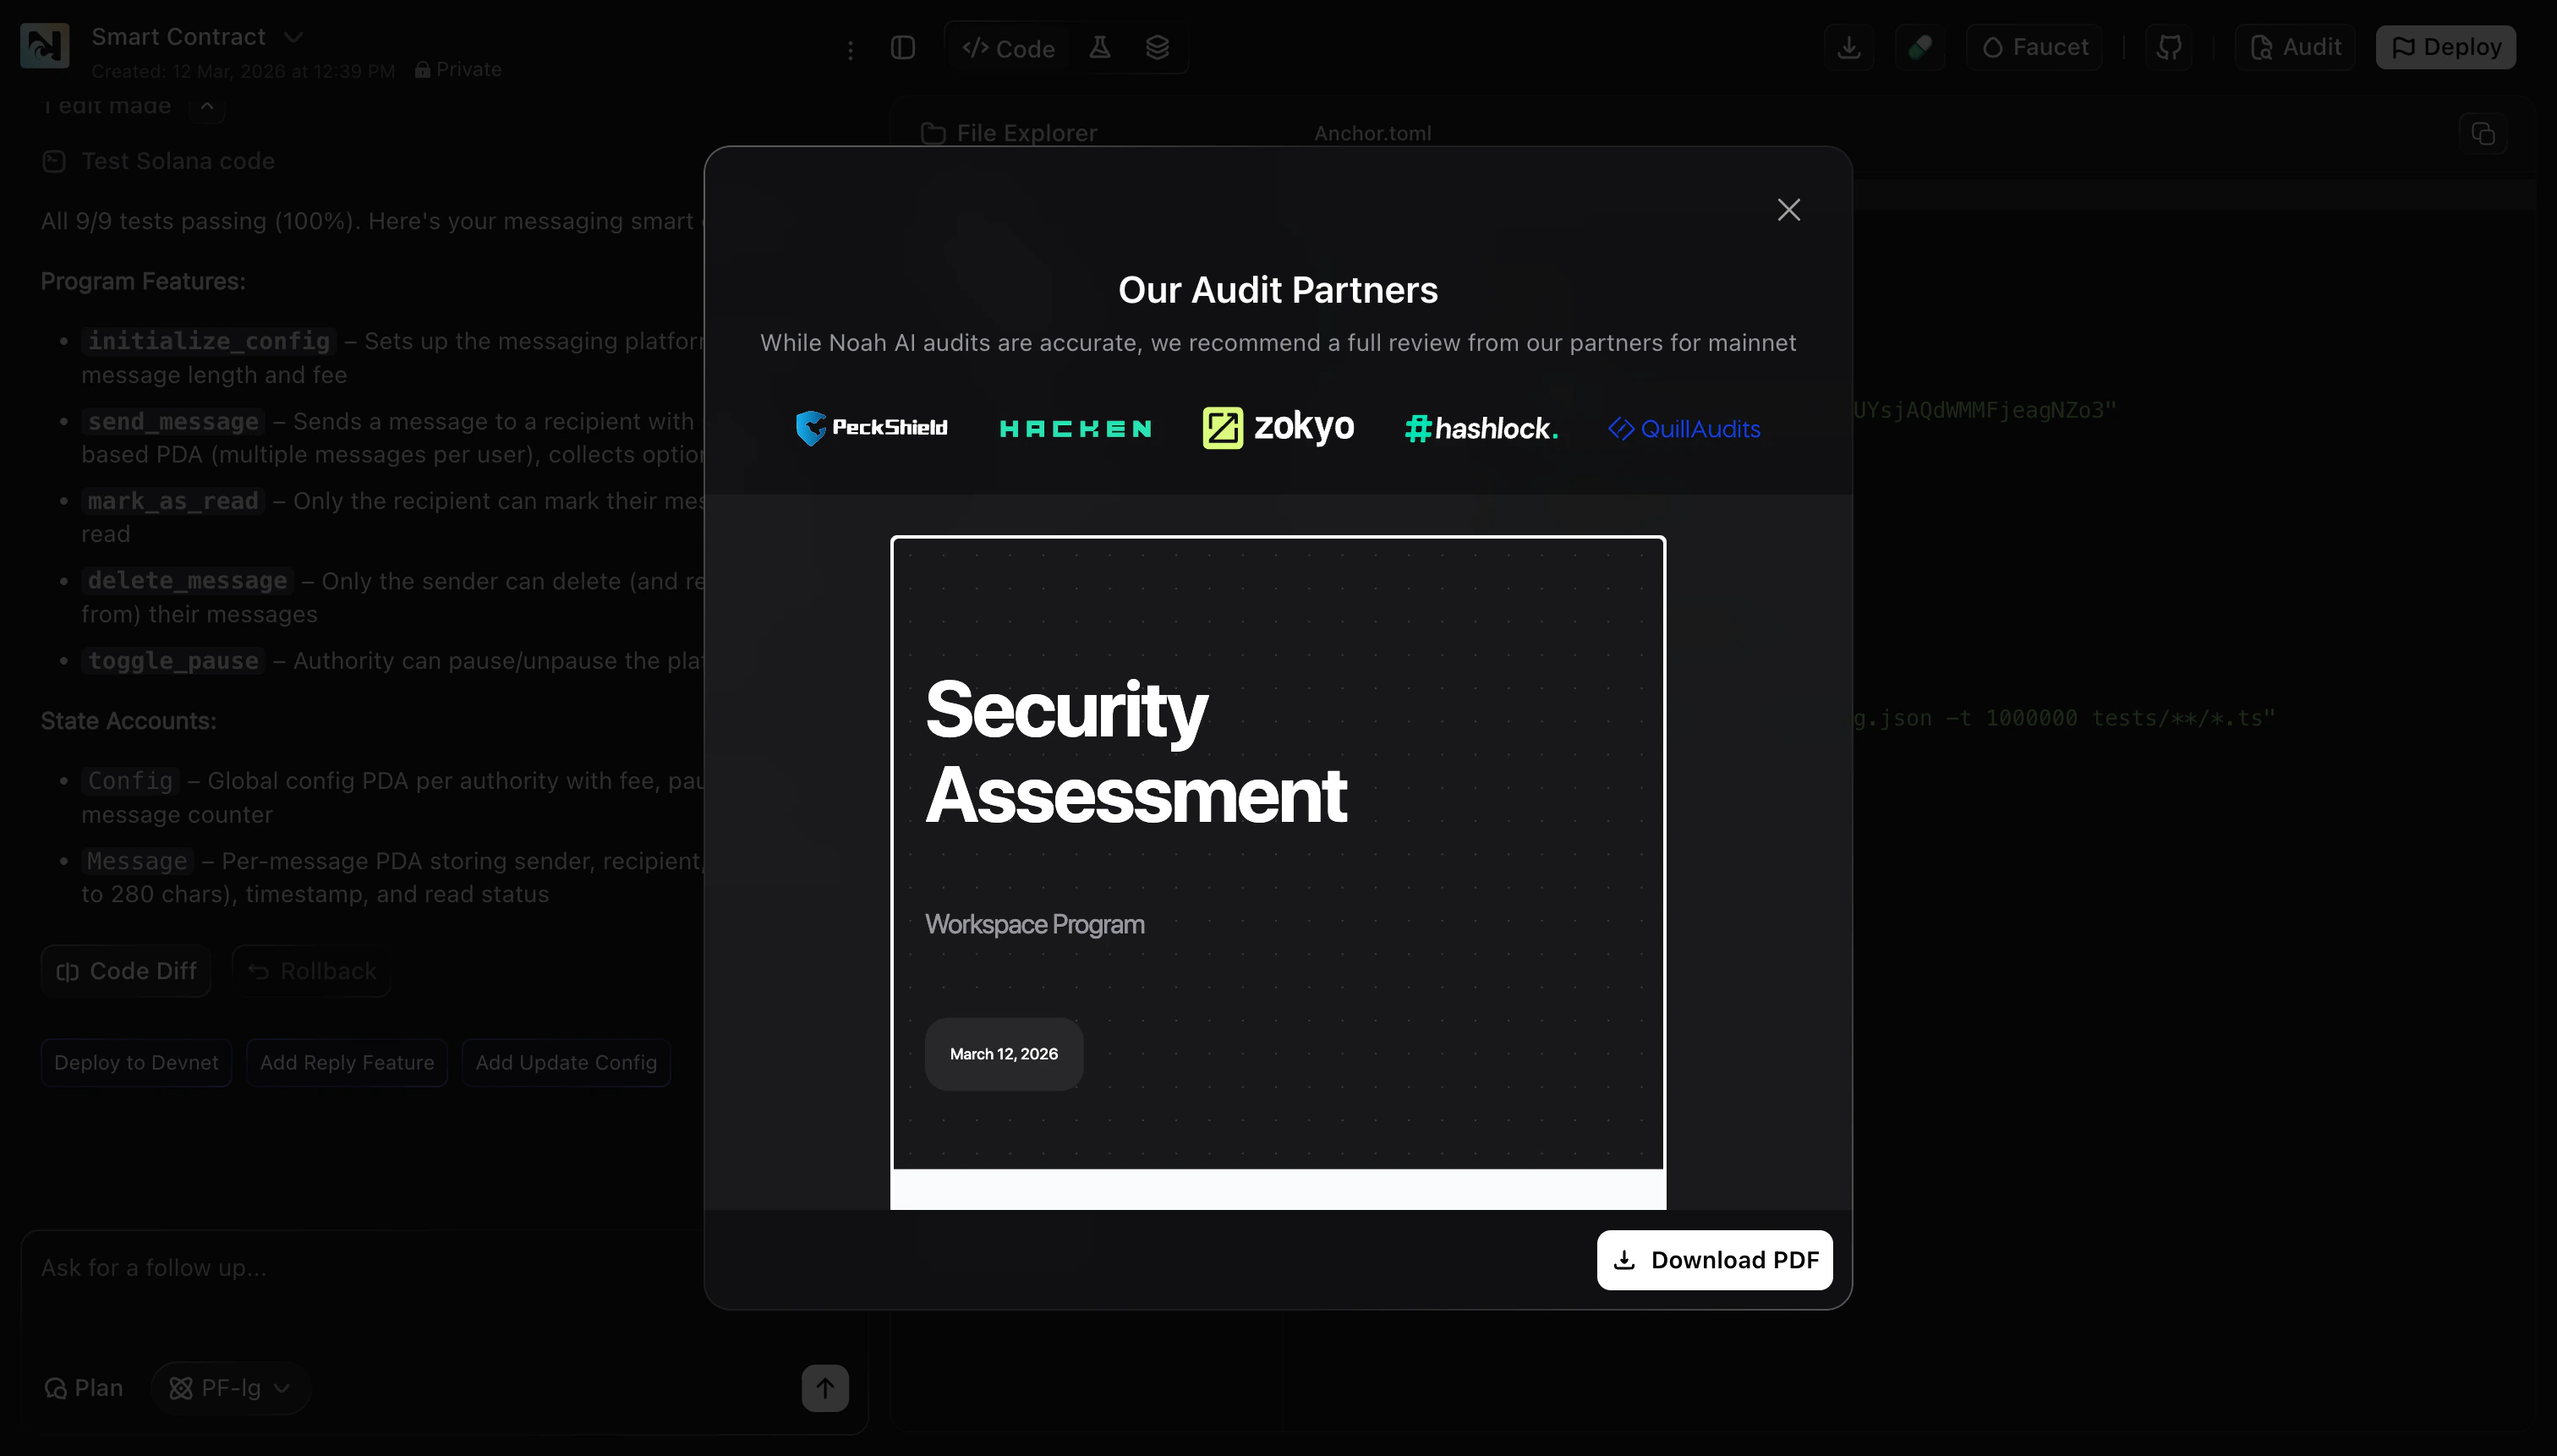
Task: Toggle the sidebar panel icon
Action: [903, 47]
